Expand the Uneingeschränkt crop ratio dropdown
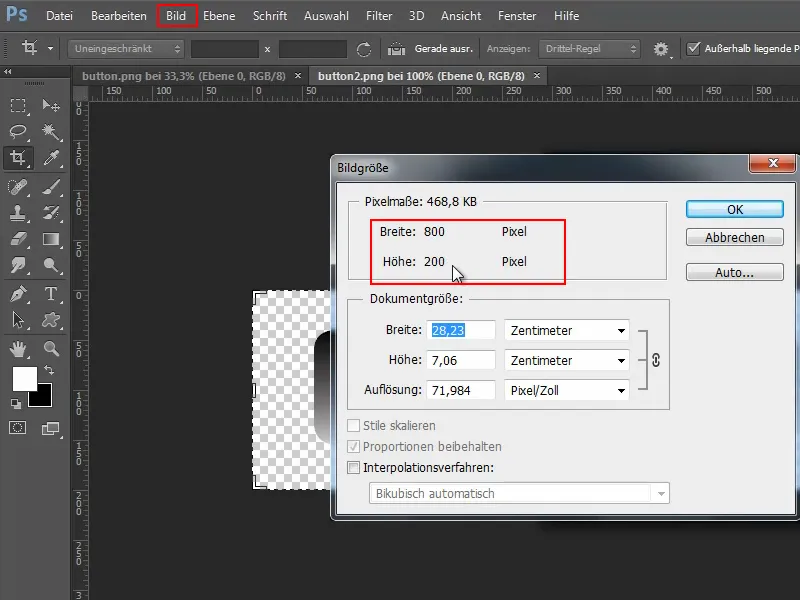800x600 pixels. (127, 48)
